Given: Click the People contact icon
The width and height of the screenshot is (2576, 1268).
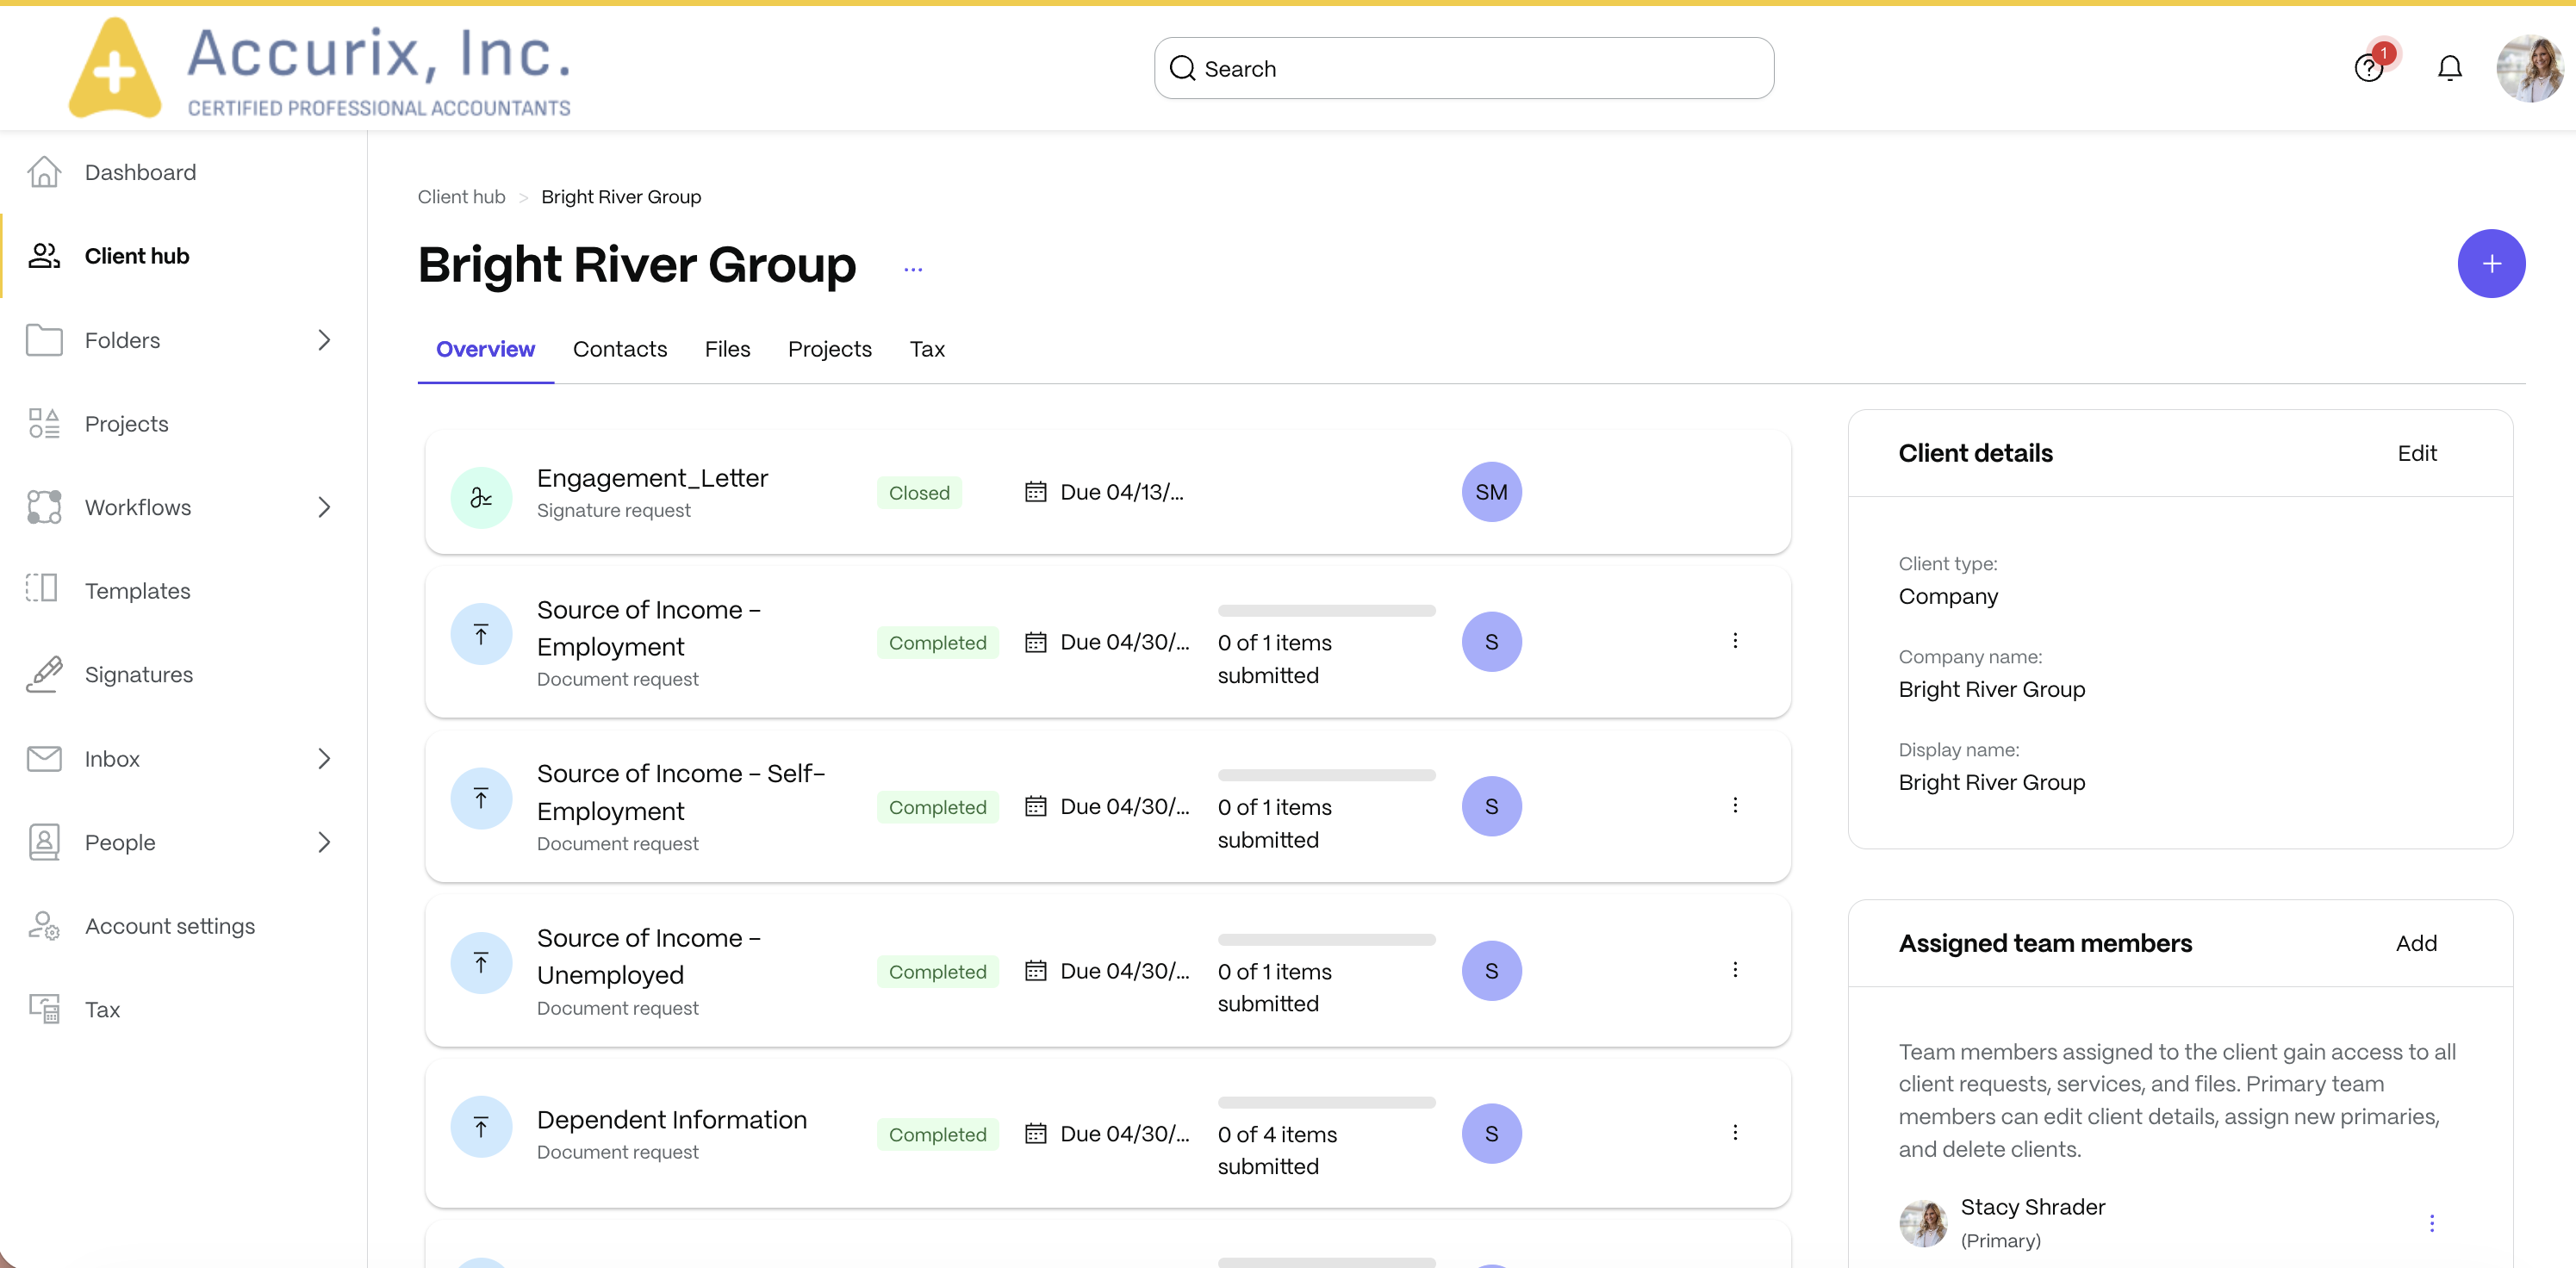Looking at the screenshot, I should [x=44, y=842].
